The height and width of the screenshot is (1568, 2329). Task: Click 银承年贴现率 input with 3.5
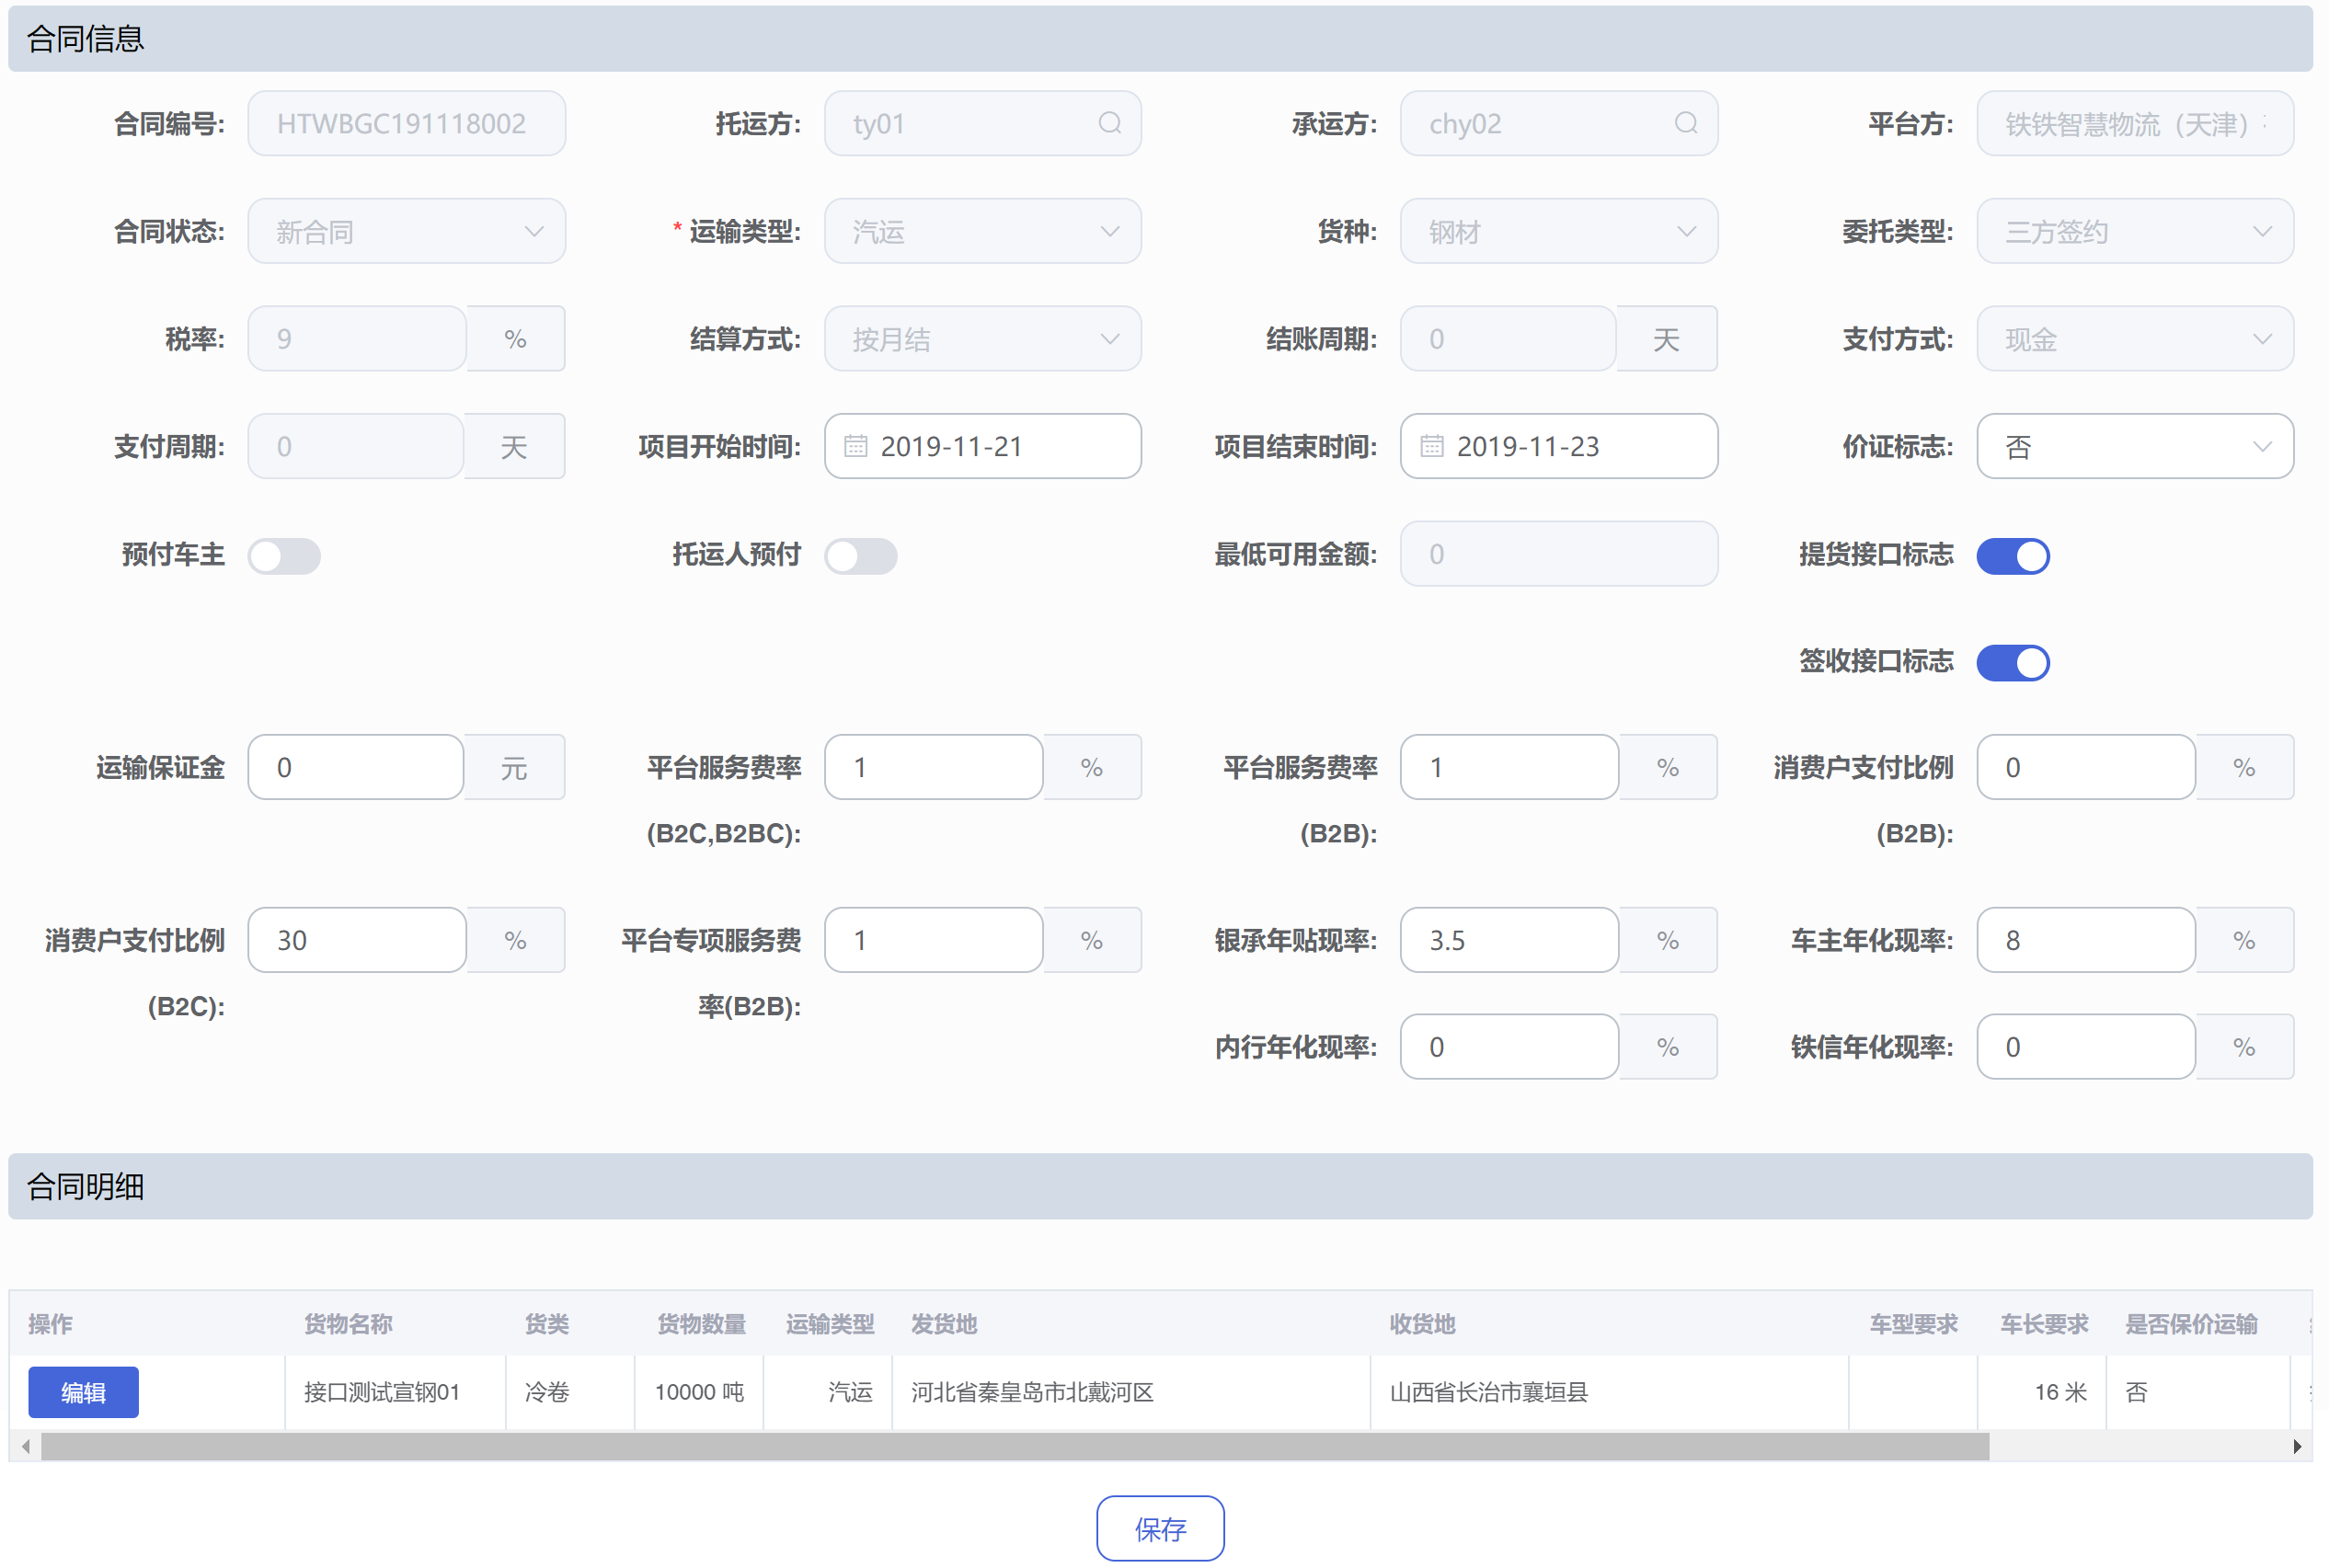1509,940
